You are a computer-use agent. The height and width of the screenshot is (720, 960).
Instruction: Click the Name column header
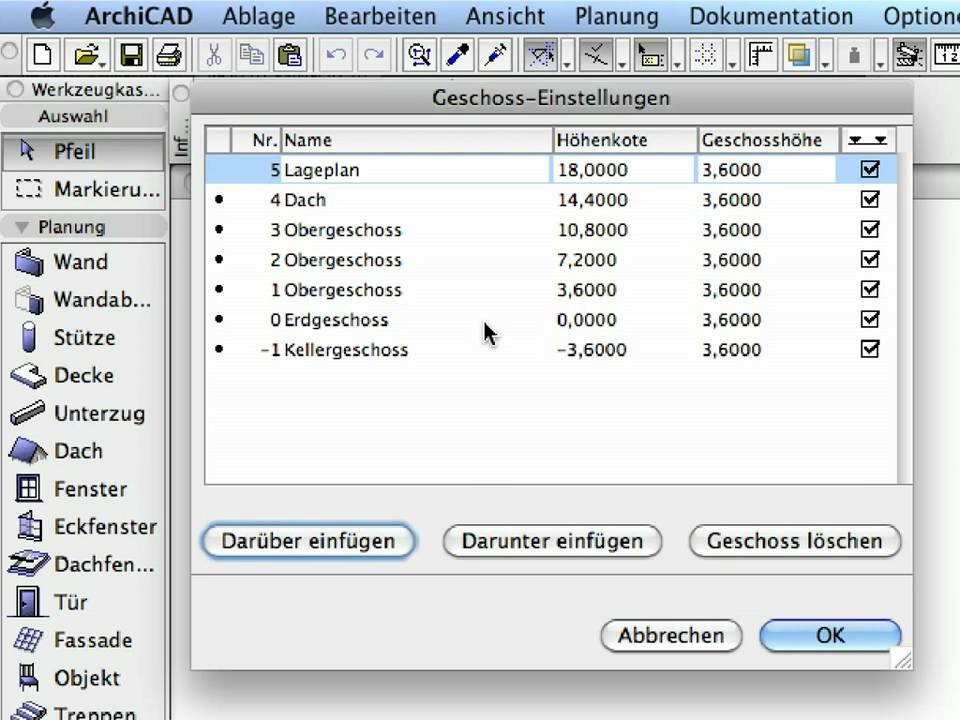click(417, 140)
